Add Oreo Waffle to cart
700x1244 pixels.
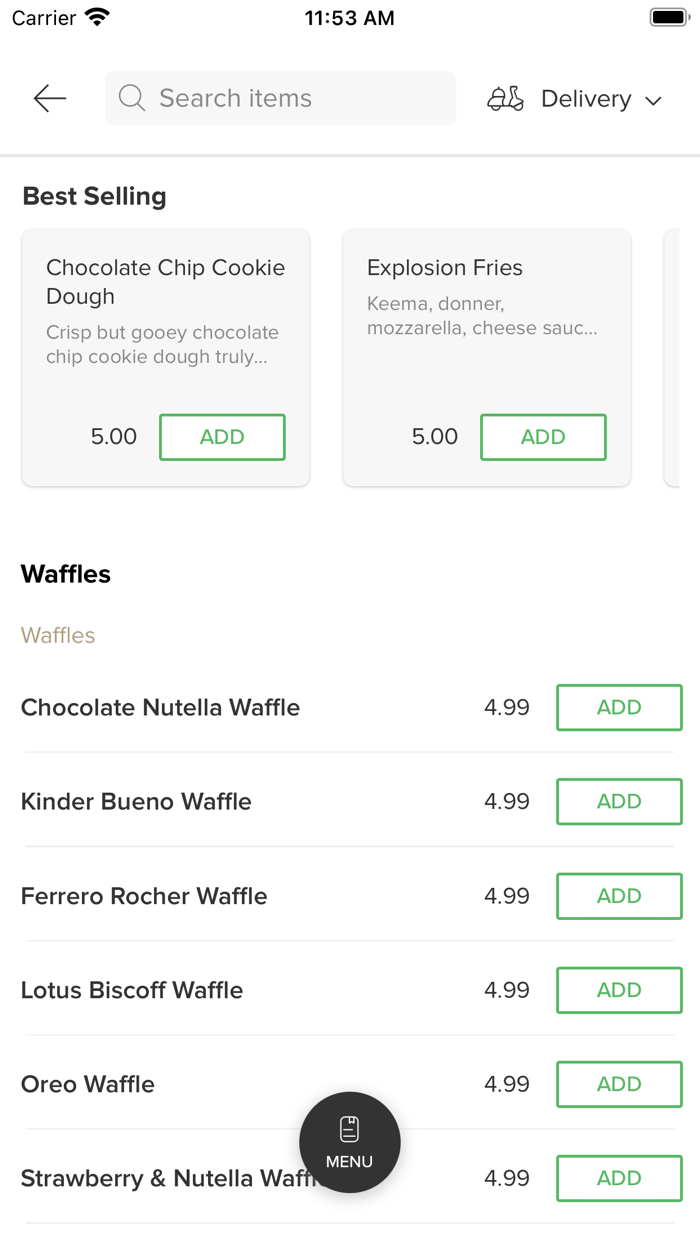click(619, 1084)
